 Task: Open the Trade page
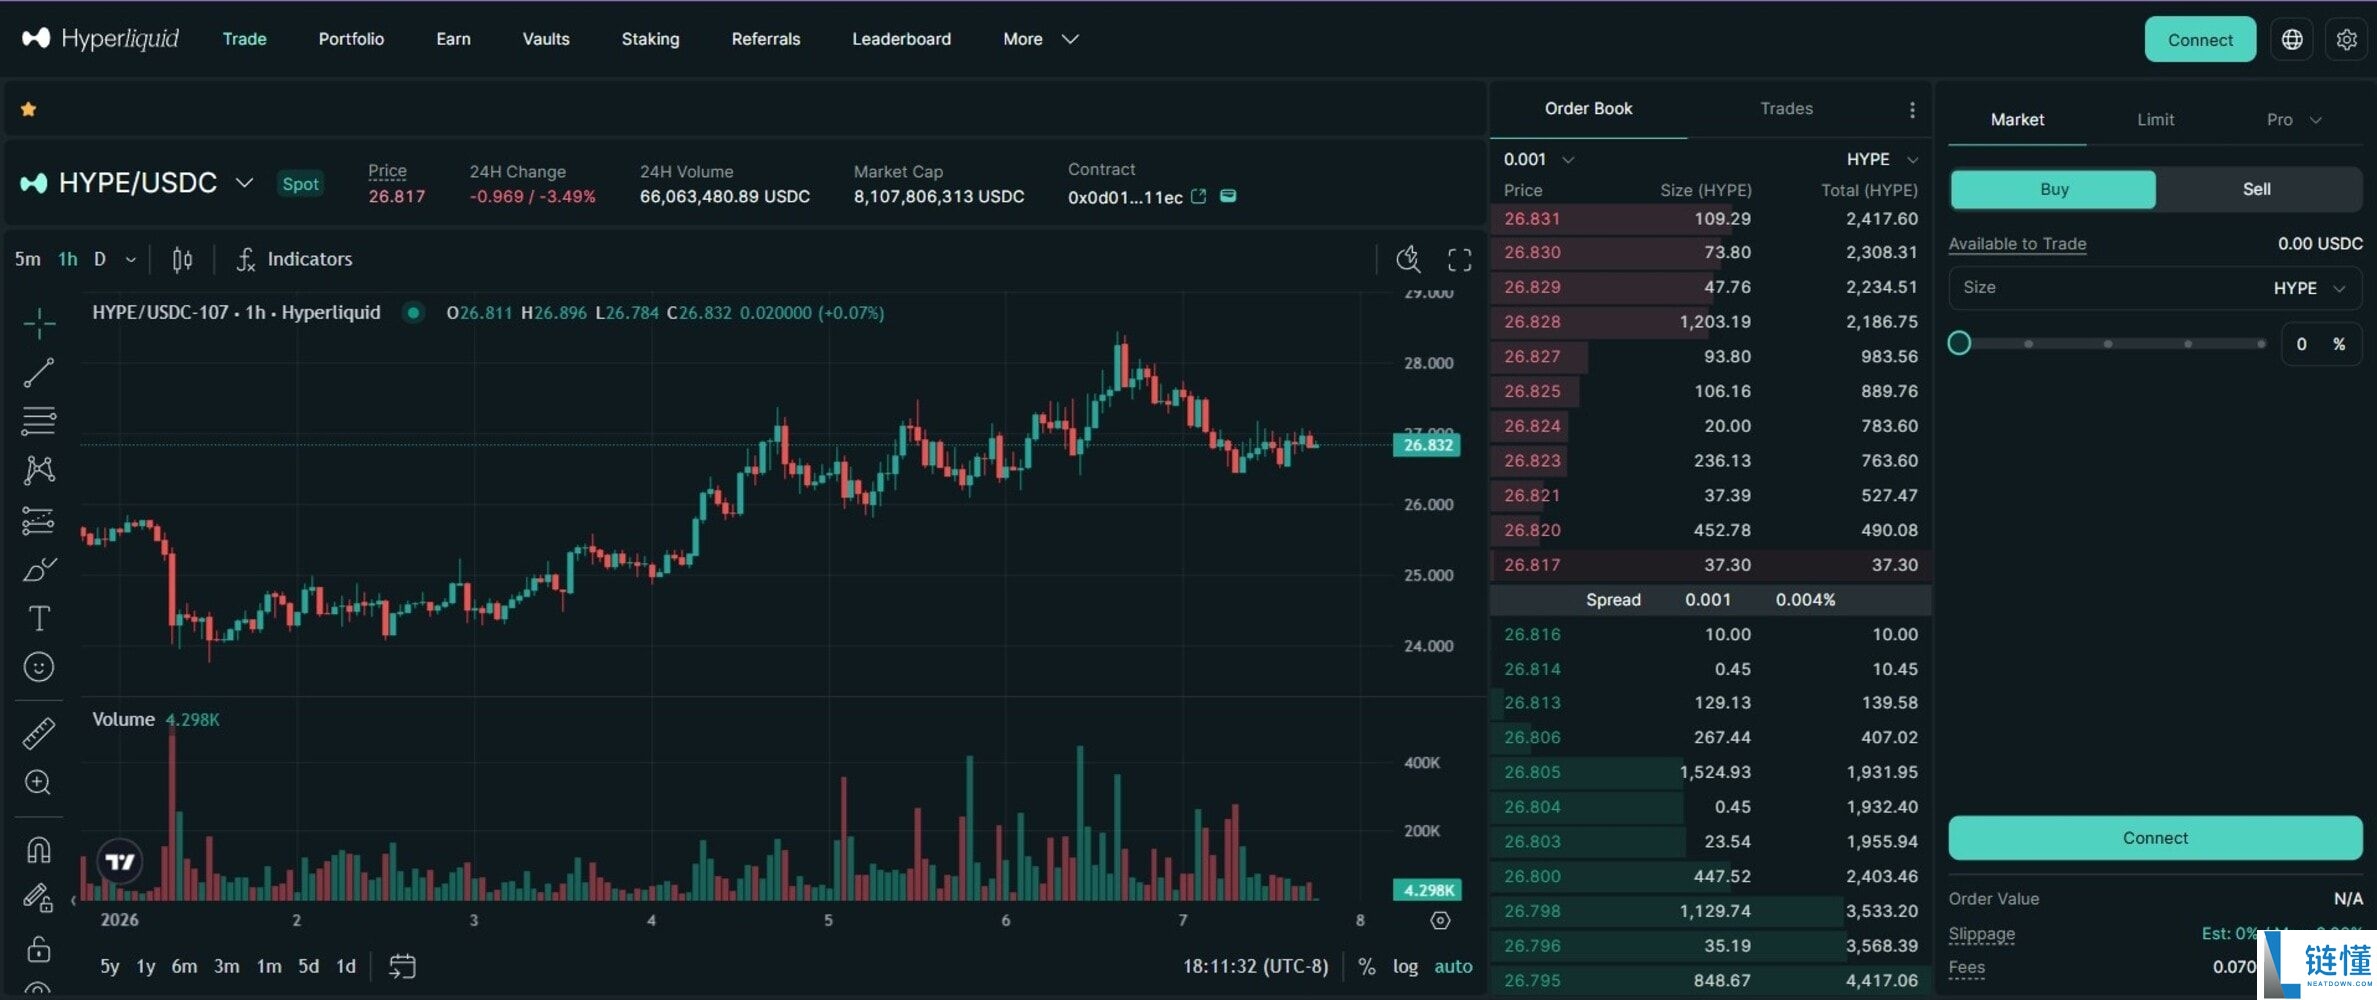(x=244, y=39)
